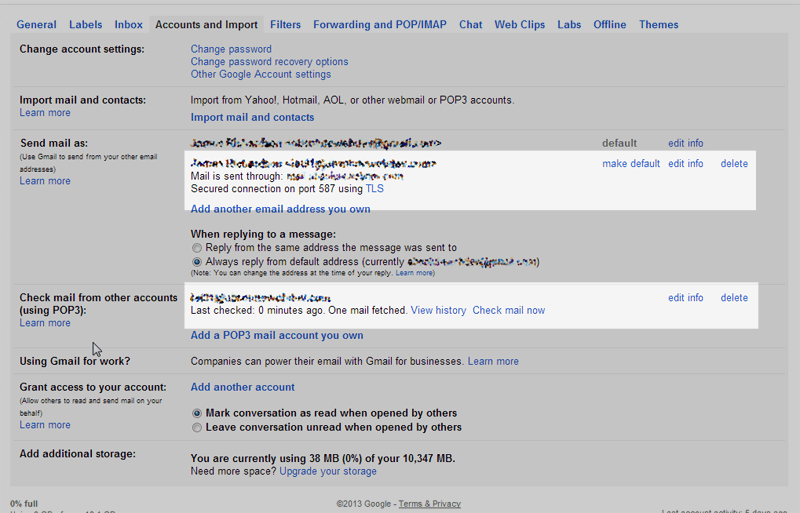Screen dimensions: 800x513
Task: Select 'Reply from the same address' radio button
Action: [x=197, y=248]
